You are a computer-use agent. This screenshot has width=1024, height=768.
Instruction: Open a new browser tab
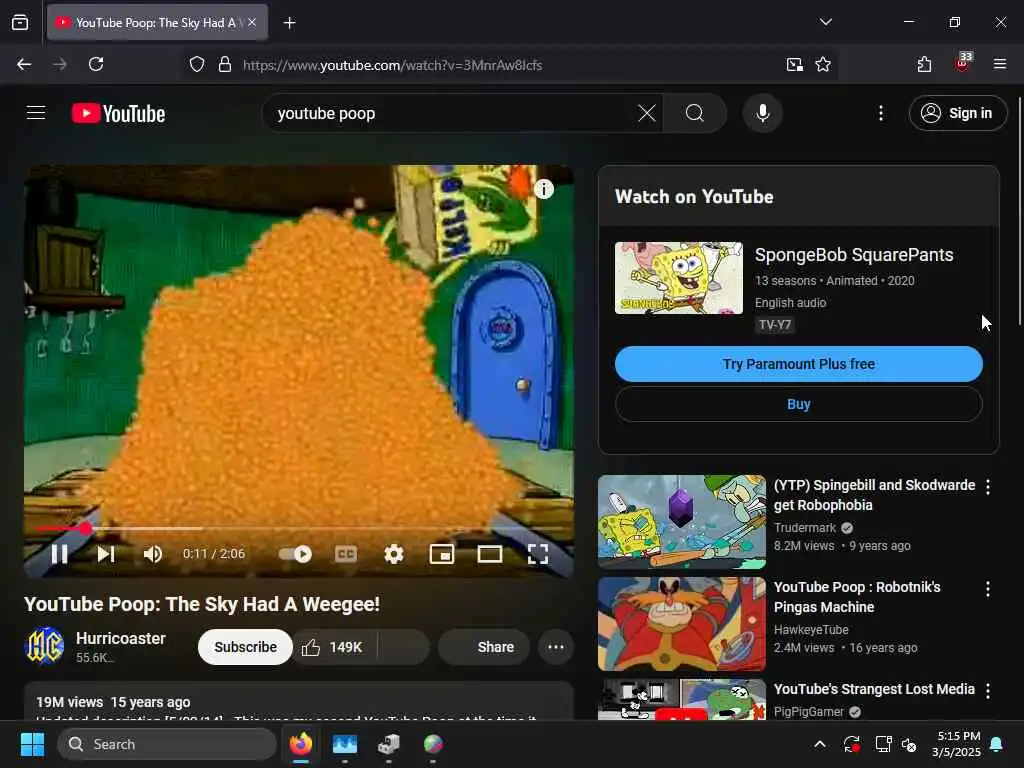click(289, 23)
